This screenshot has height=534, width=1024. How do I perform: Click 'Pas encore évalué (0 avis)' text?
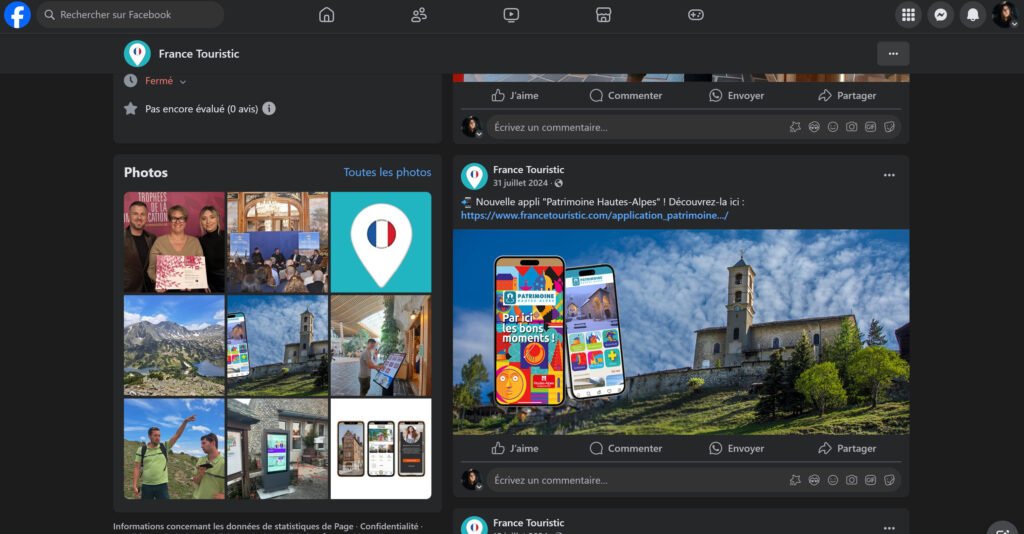pos(201,109)
